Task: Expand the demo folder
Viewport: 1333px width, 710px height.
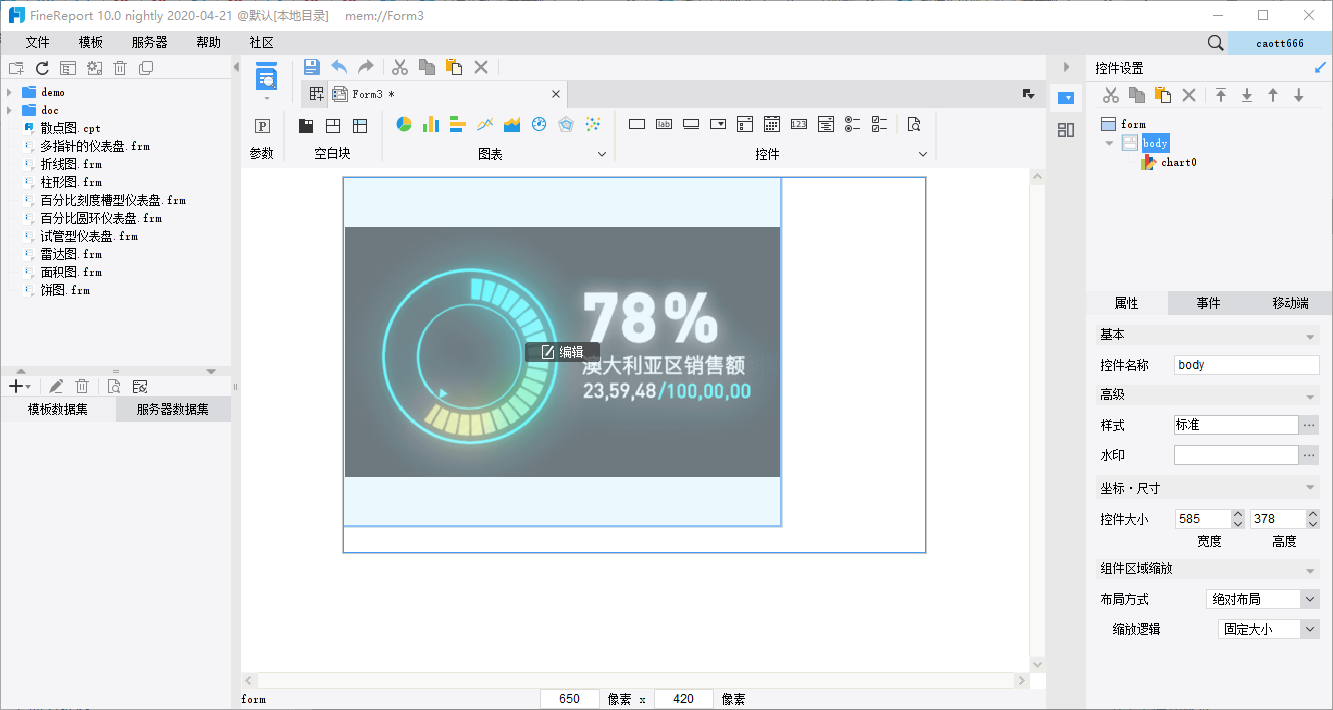Action: point(10,92)
